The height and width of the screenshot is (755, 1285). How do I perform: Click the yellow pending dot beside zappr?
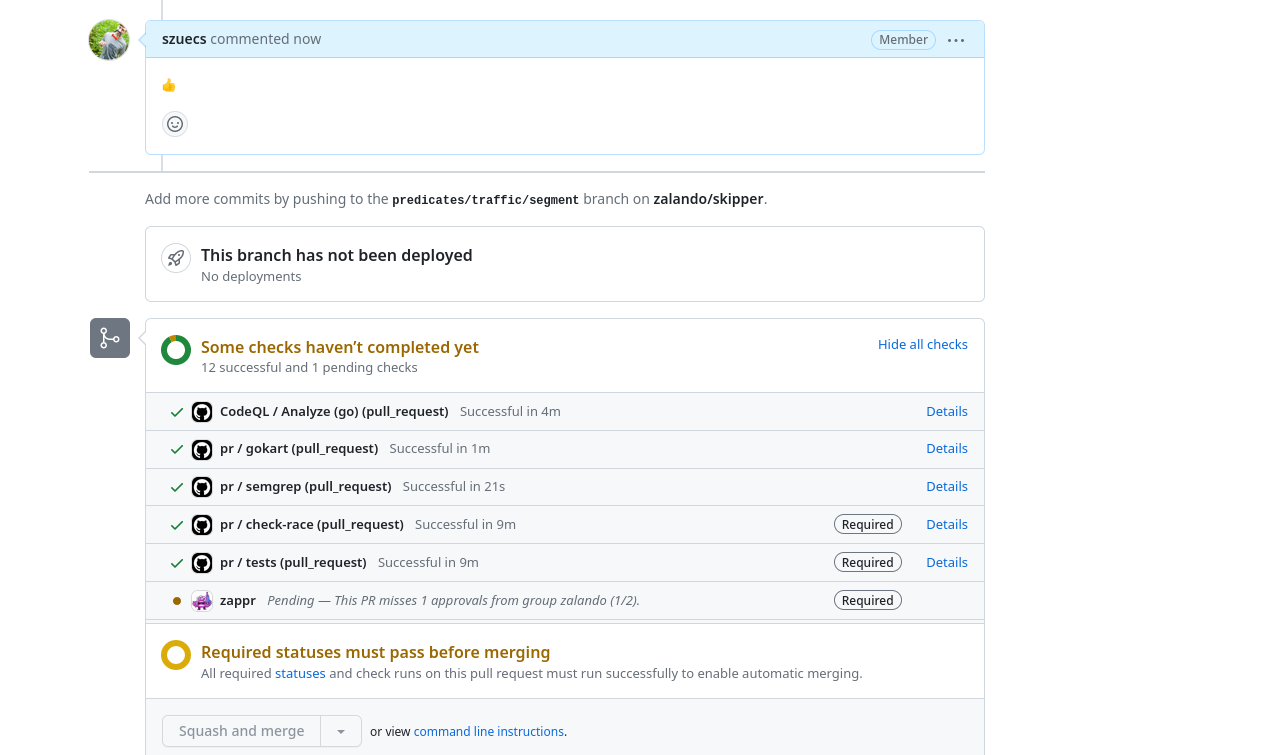pos(177,600)
